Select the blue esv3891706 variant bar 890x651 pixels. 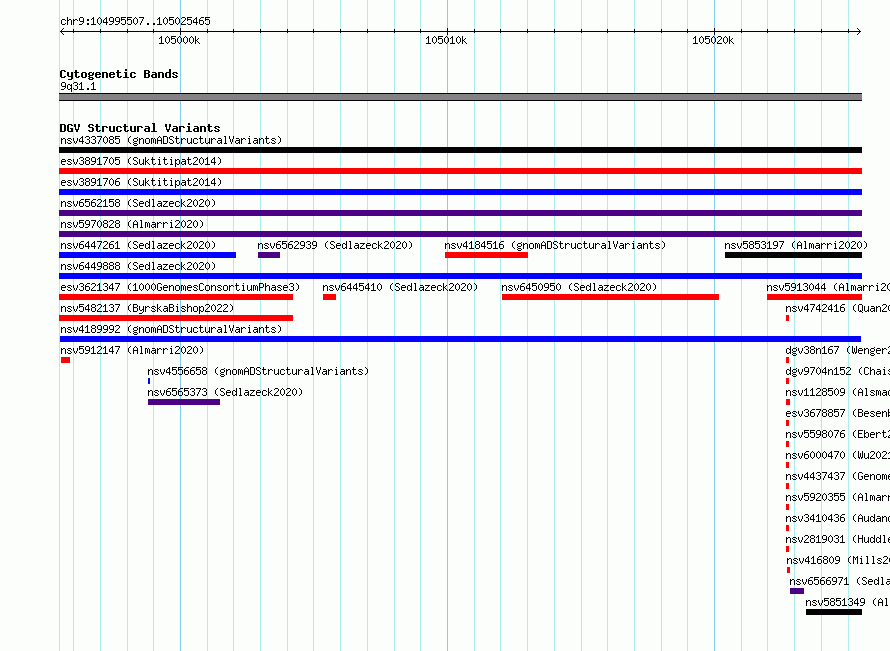point(460,192)
